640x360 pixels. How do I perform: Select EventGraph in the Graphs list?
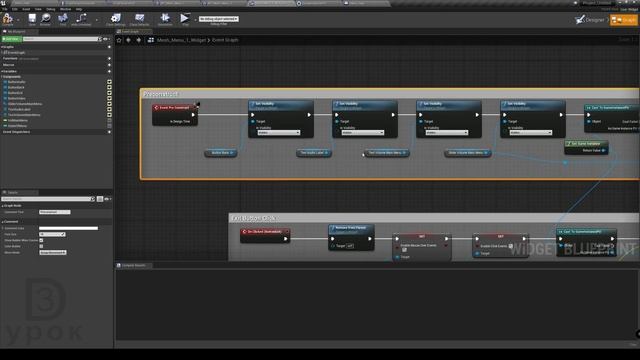click(16, 53)
